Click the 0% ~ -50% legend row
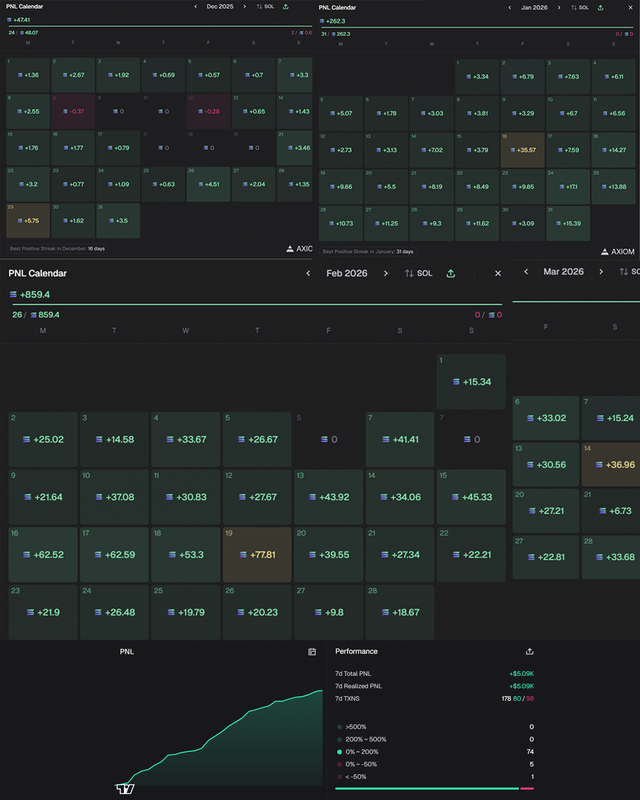640x800 pixels. pyautogui.click(x=435, y=764)
